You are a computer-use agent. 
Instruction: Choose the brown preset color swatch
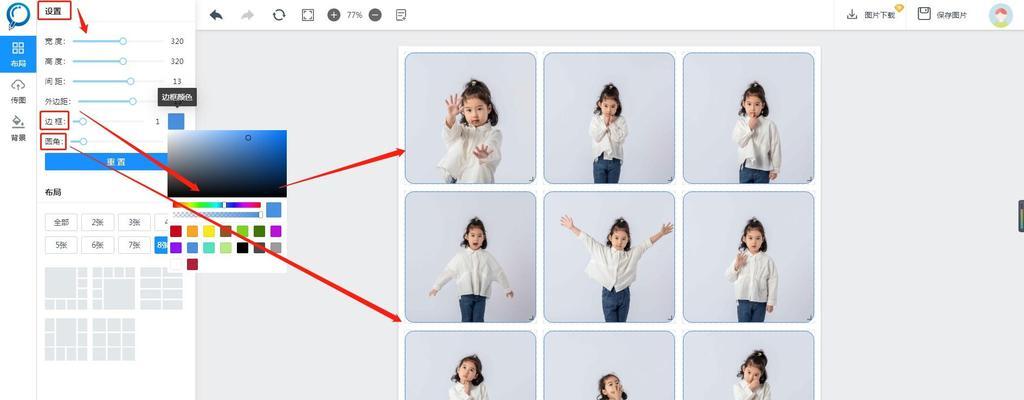(226, 231)
